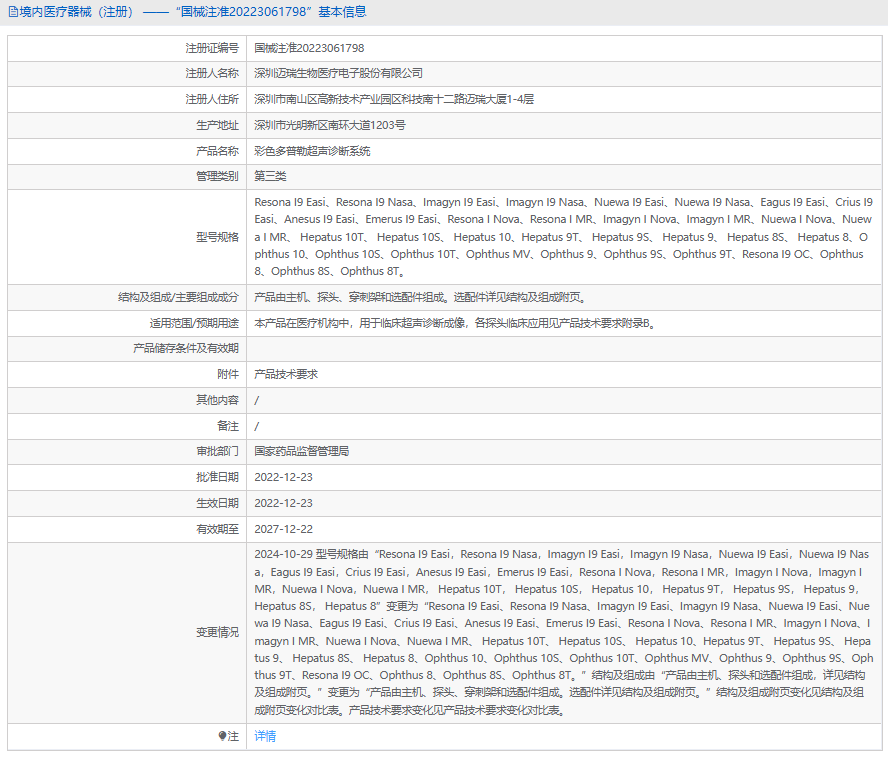Click the 生效日期 value 2022-12-23

[x=283, y=503]
